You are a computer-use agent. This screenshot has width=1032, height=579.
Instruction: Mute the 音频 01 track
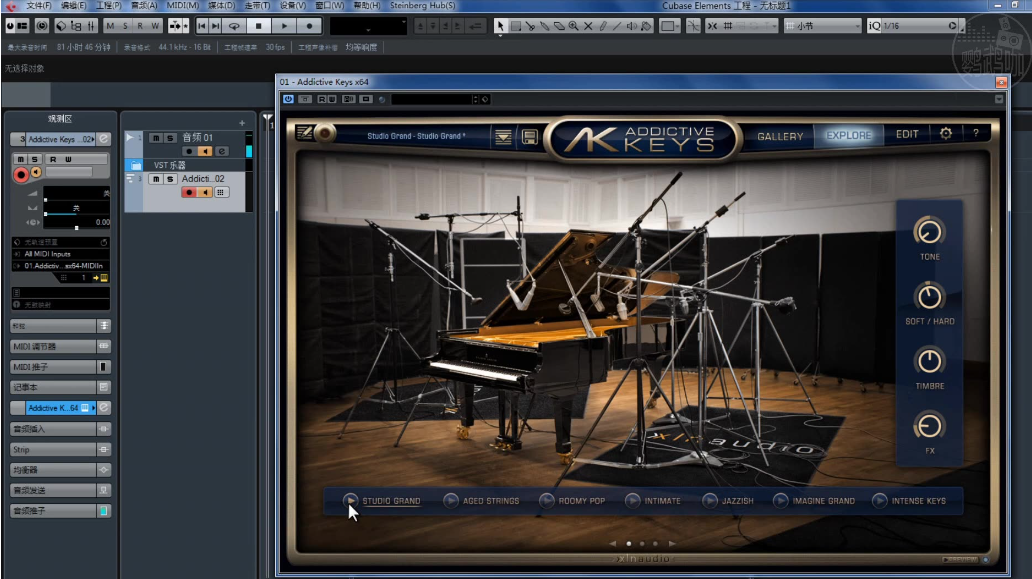click(x=156, y=138)
